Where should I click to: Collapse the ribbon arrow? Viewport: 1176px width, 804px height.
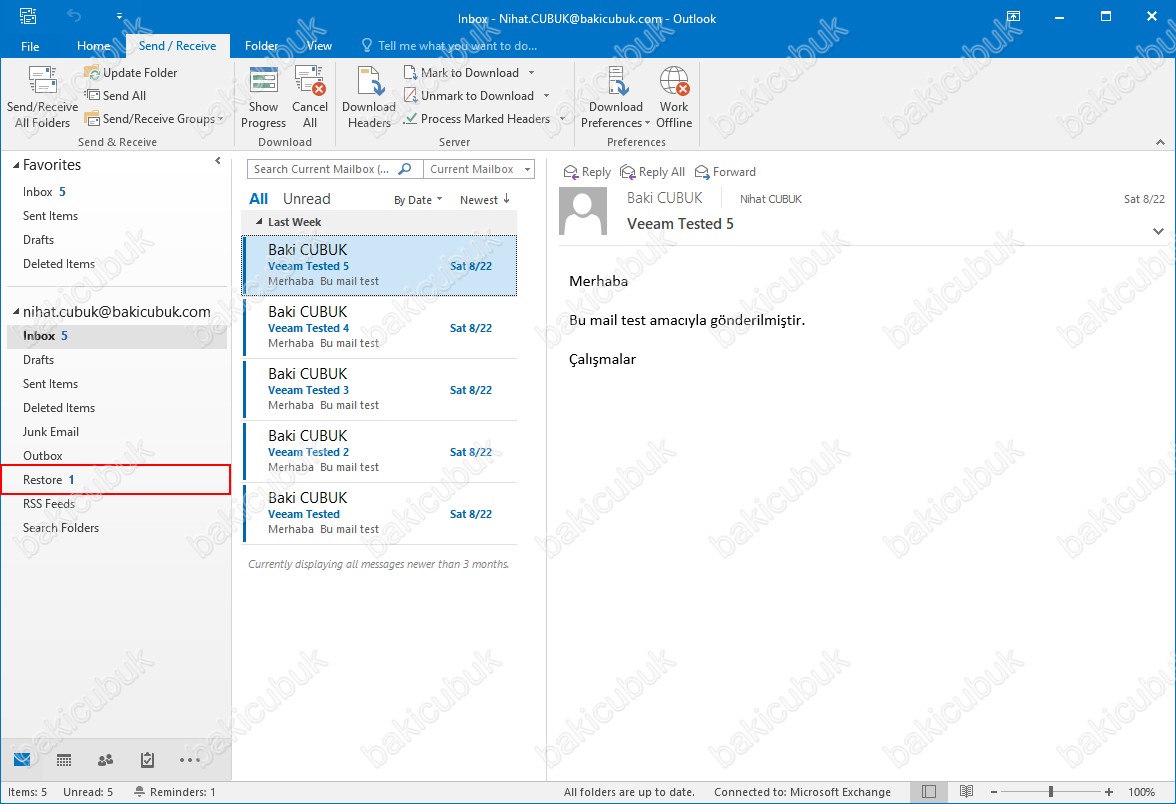(x=1160, y=142)
